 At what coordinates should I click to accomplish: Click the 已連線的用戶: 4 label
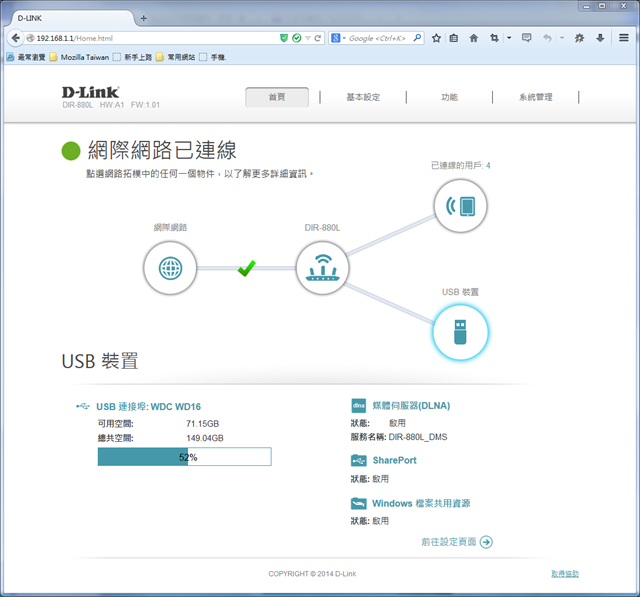(460, 165)
